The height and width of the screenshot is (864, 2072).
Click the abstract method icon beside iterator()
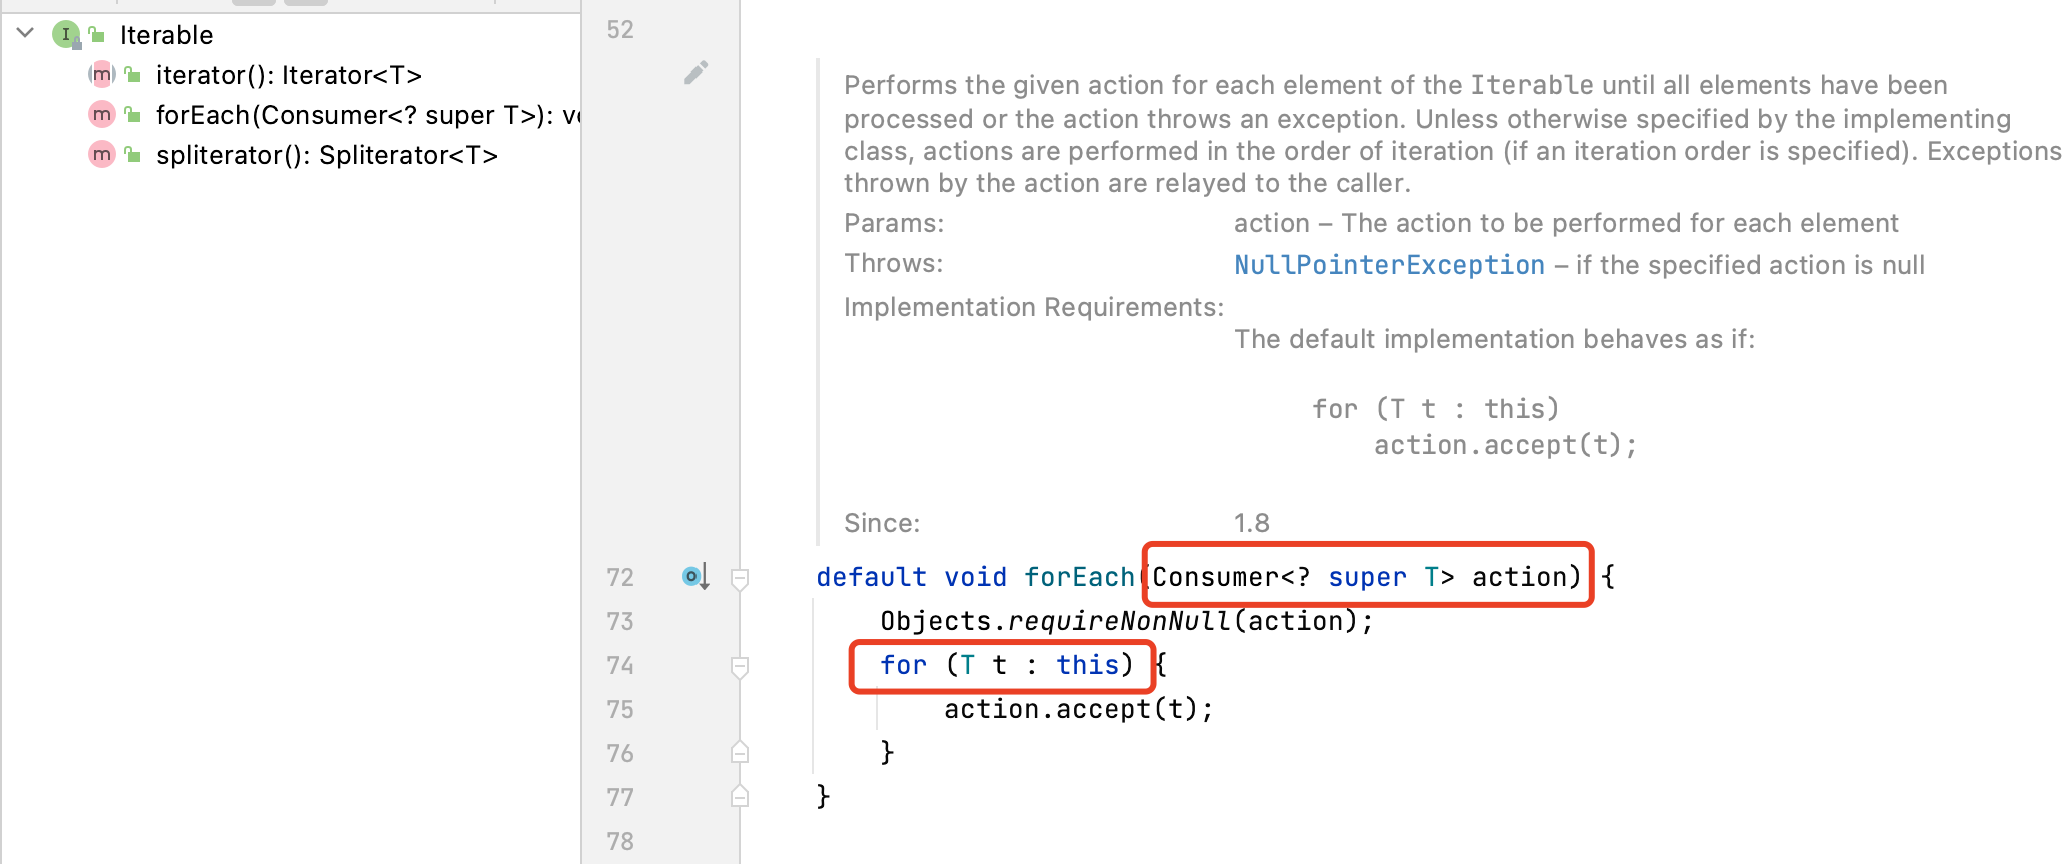tap(101, 75)
